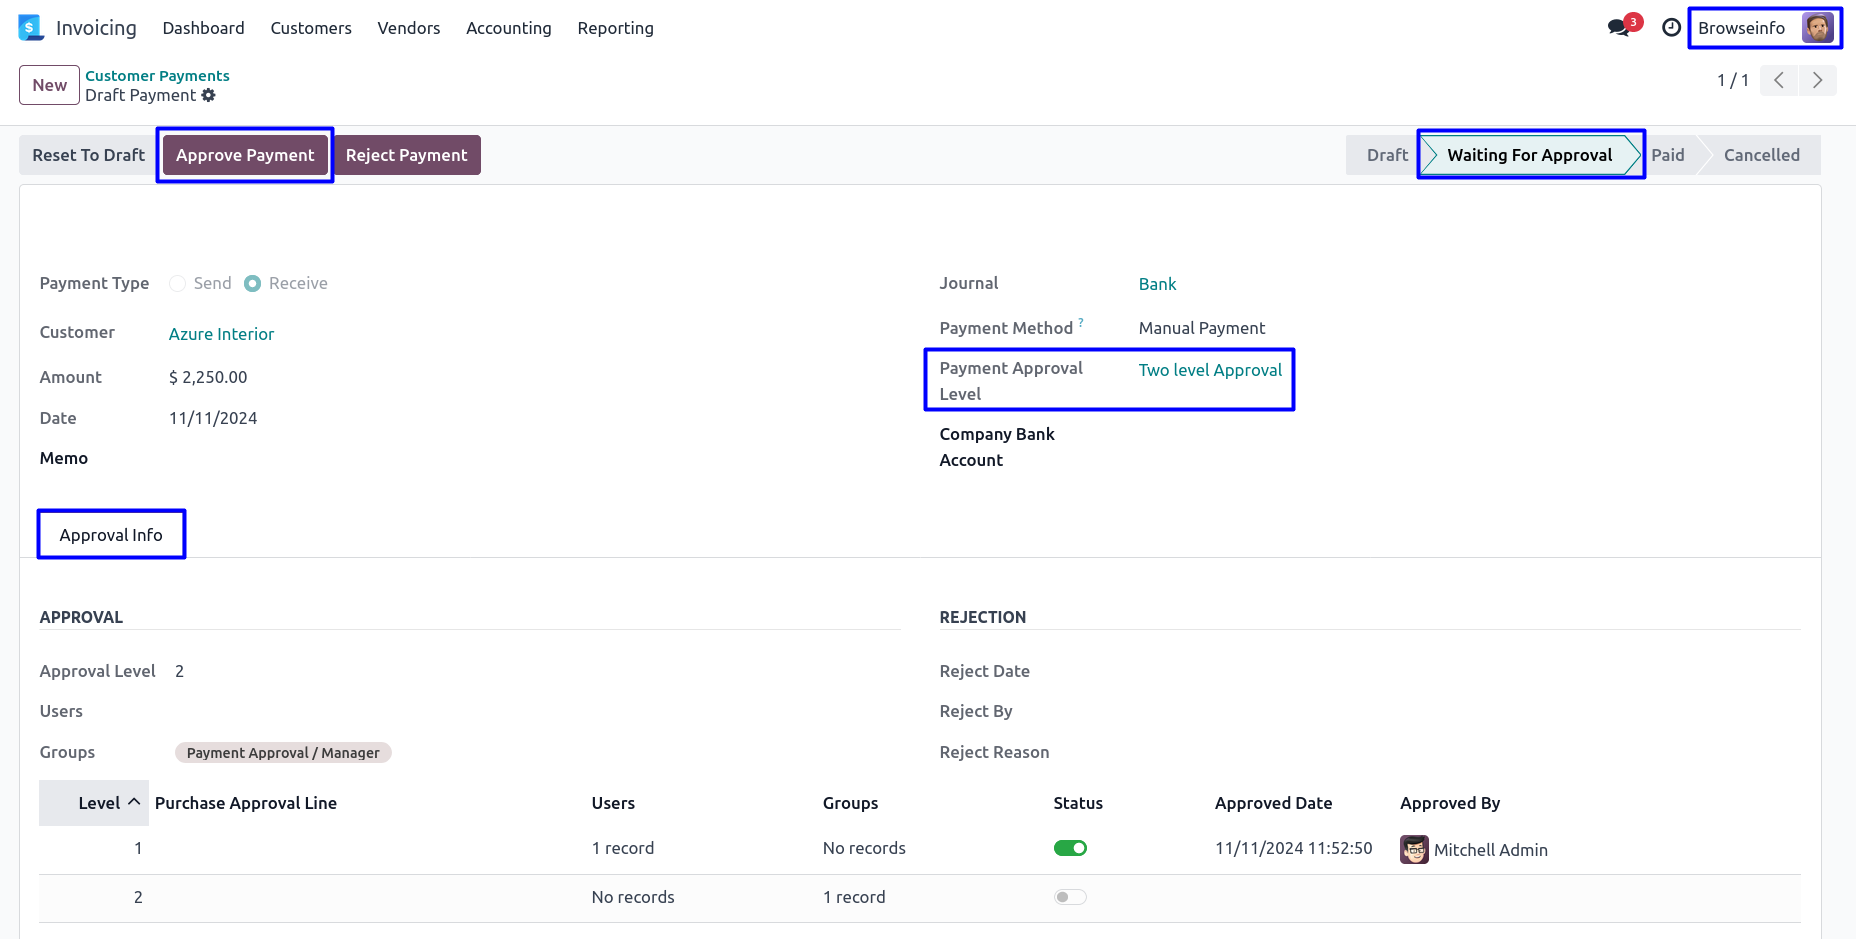Click the Reject Payment button

(x=406, y=155)
